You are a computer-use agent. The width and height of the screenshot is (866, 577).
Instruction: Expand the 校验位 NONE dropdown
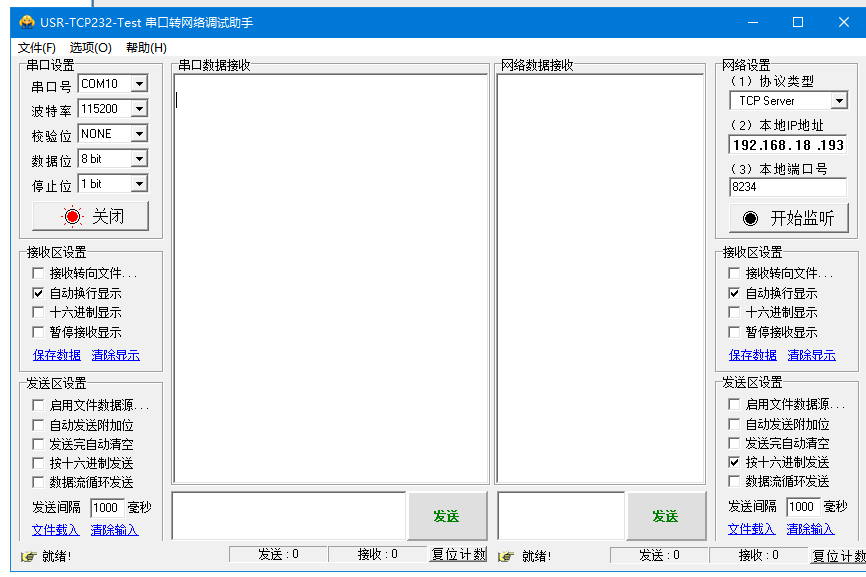[x=139, y=134]
